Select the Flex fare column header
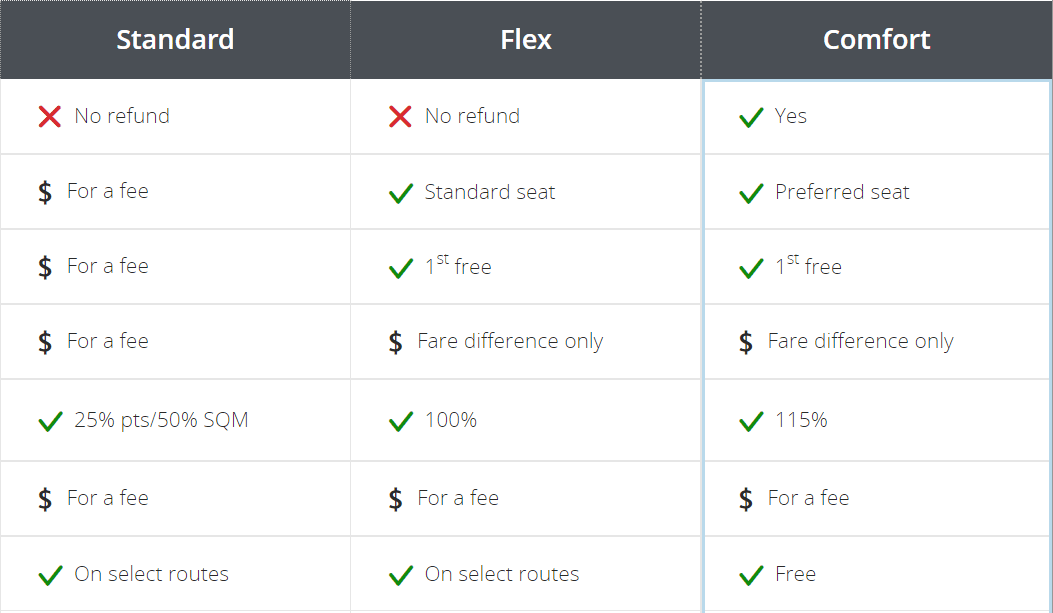The height and width of the screenshot is (613, 1053). click(526, 40)
